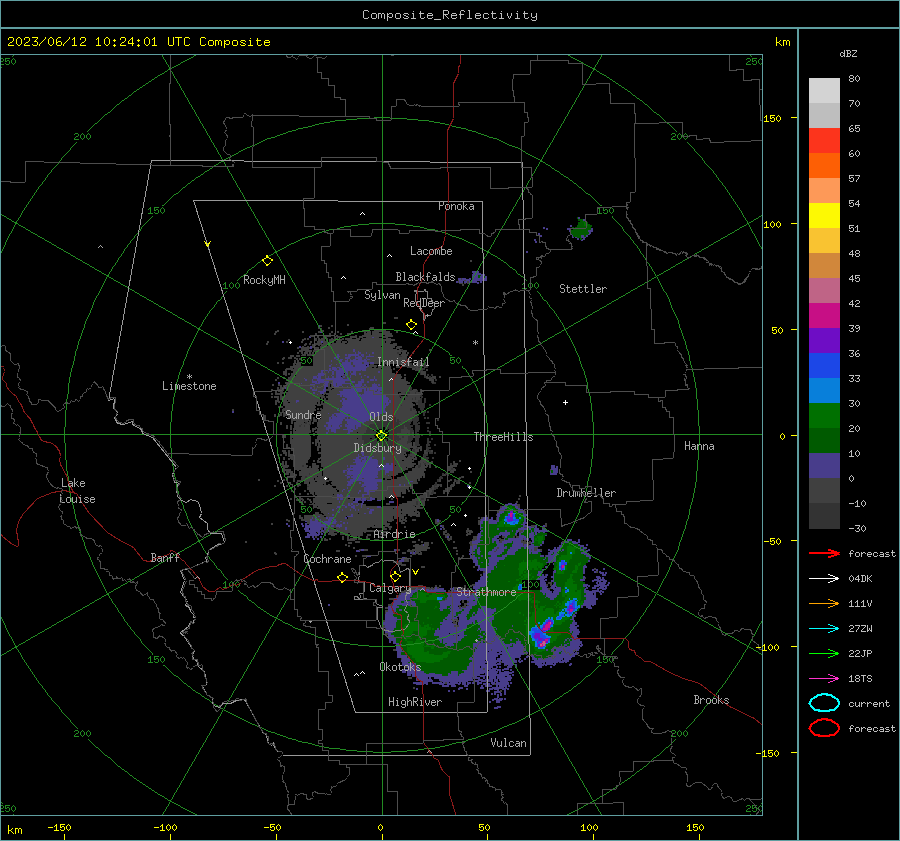Screen dimensions: 900x841
Task: Click the Didsbury label
Action: [377, 448]
